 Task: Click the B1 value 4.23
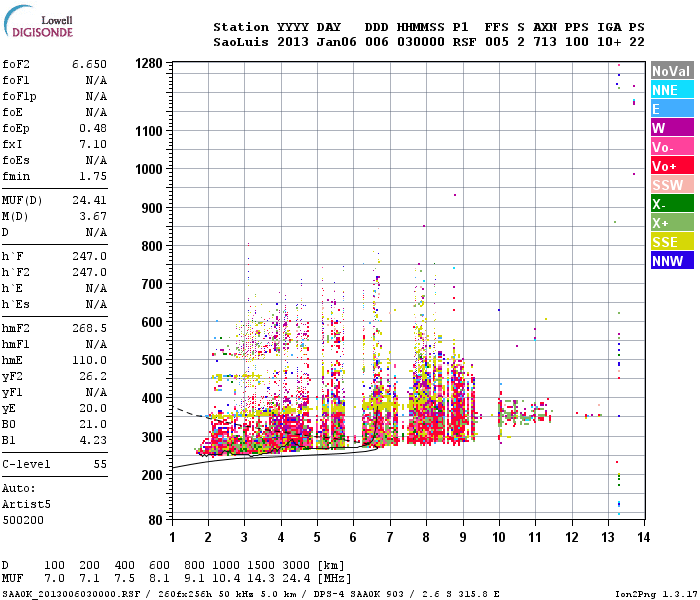(x=93, y=440)
